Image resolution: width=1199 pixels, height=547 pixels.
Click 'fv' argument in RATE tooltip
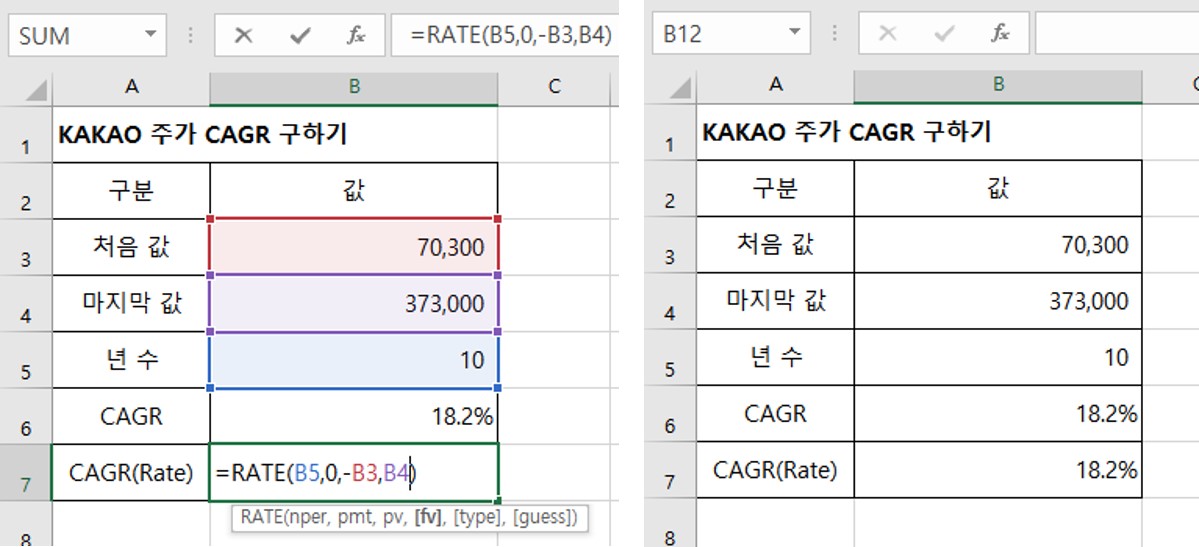point(428,517)
